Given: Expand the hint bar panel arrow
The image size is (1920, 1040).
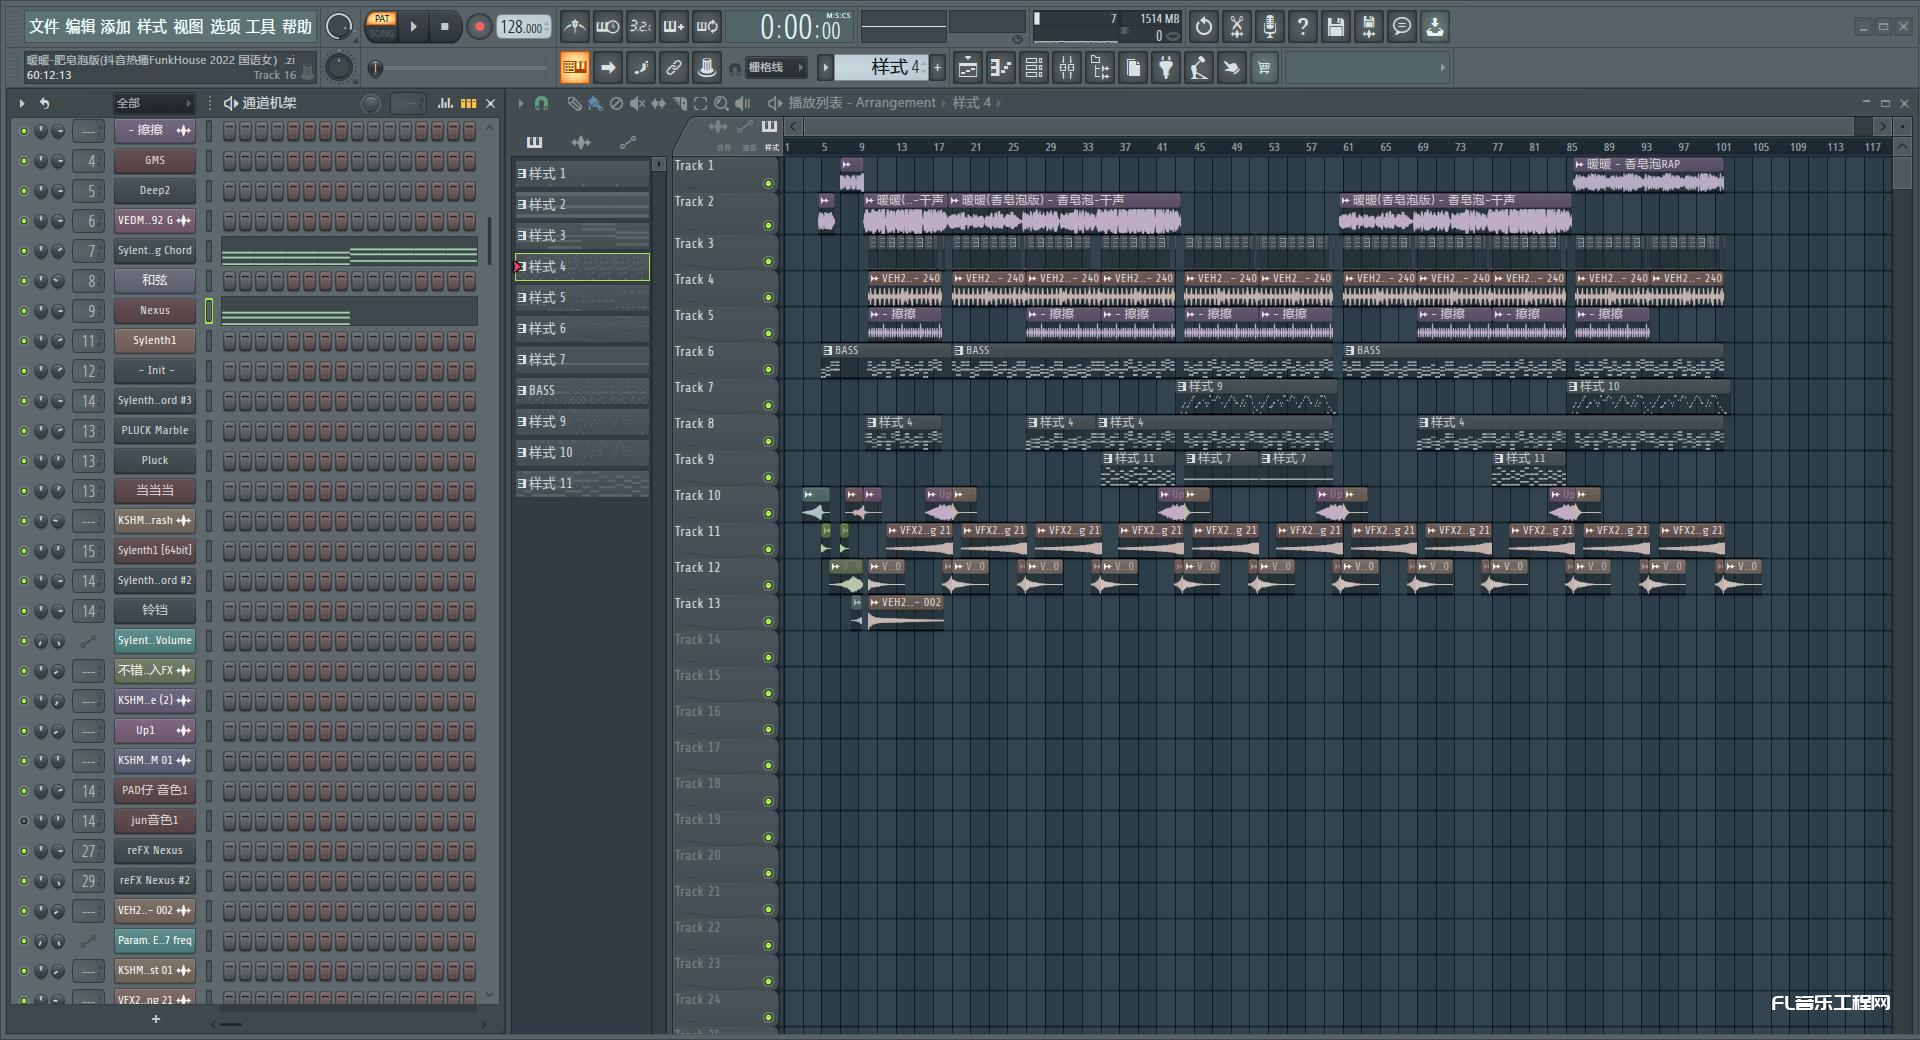Looking at the screenshot, I should click(x=1442, y=68).
